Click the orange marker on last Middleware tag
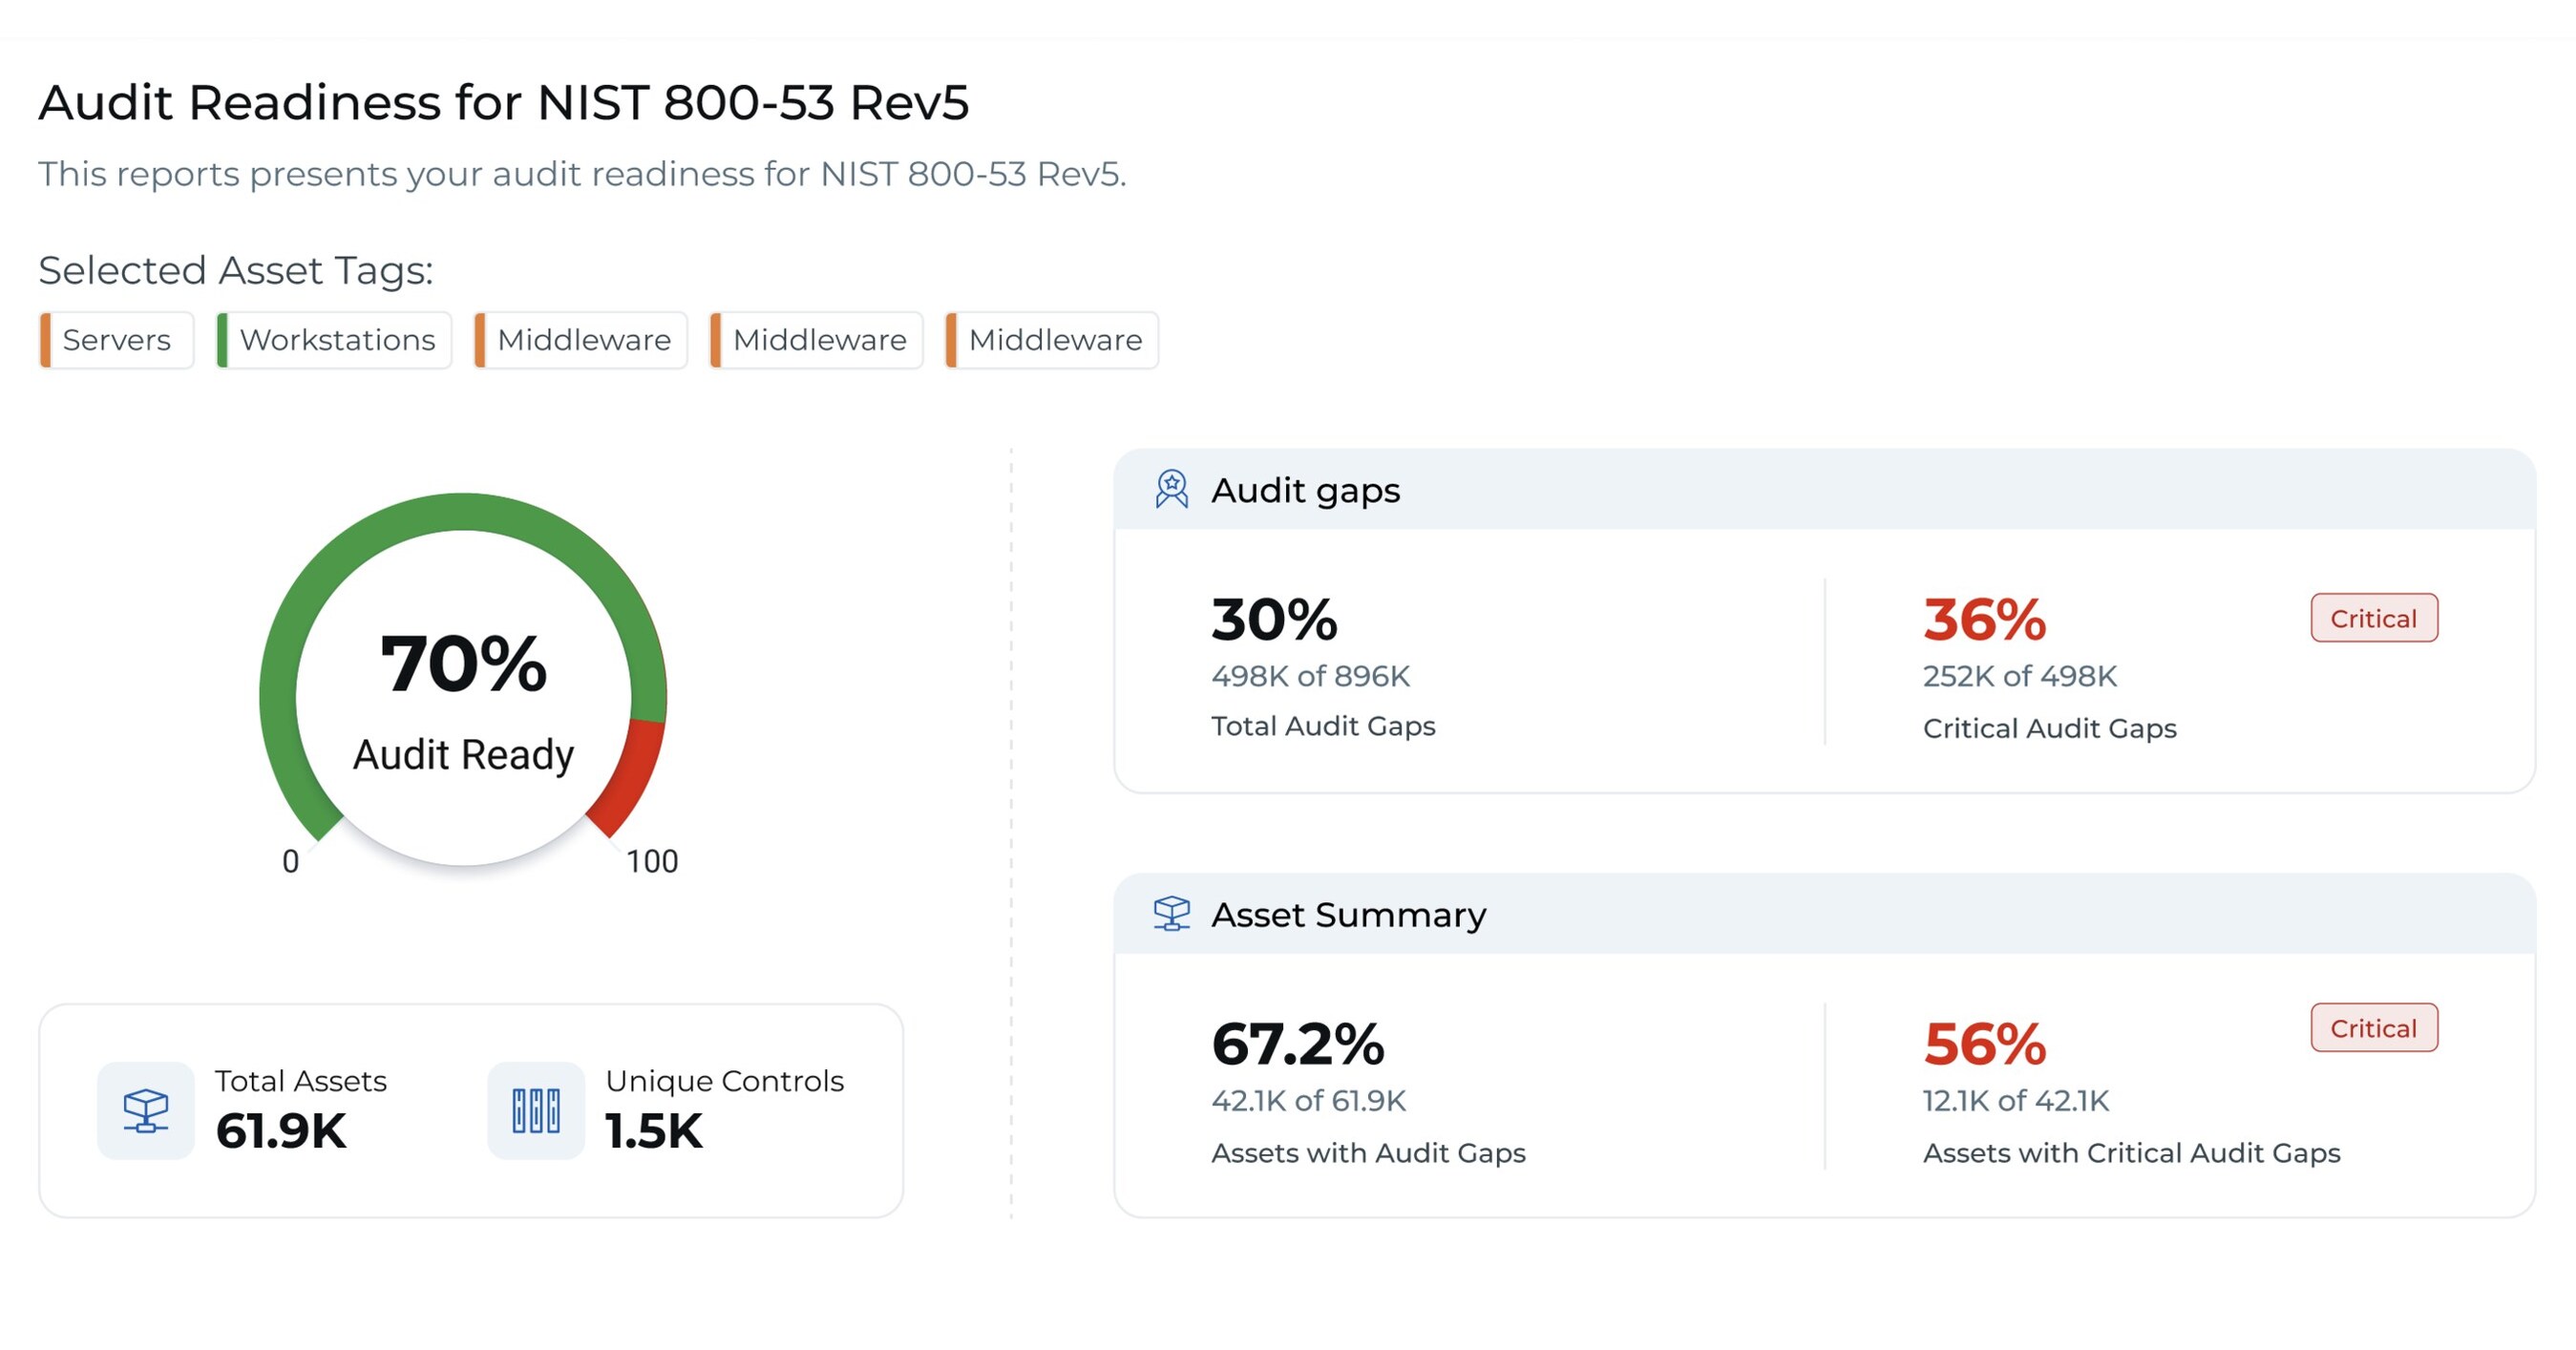The image size is (2576, 1350). 952,340
